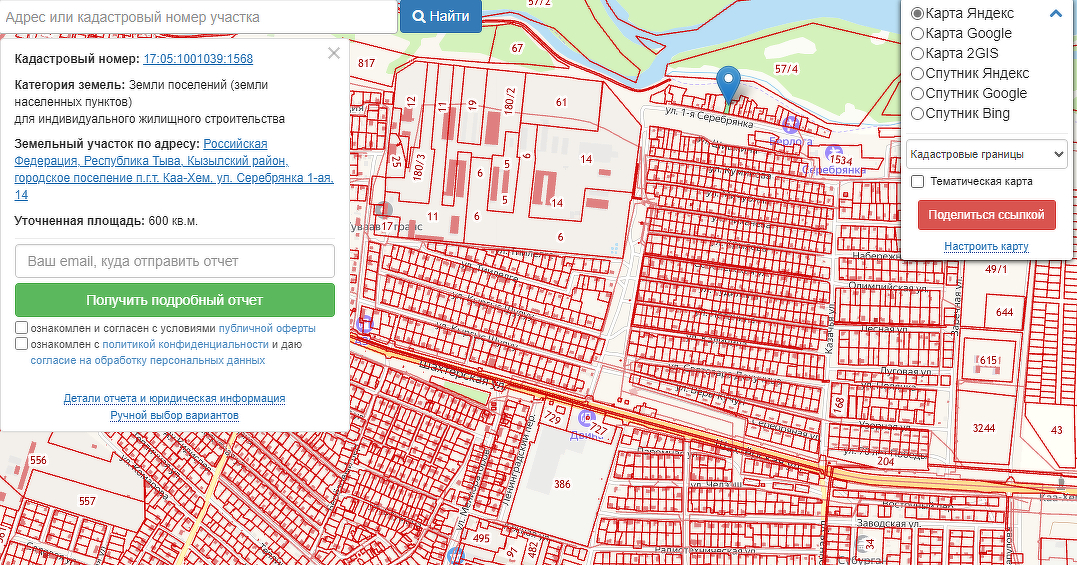The image size is (1077, 565).
Task: Check the privacy policy consent checkbox
Action: [21, 344]
